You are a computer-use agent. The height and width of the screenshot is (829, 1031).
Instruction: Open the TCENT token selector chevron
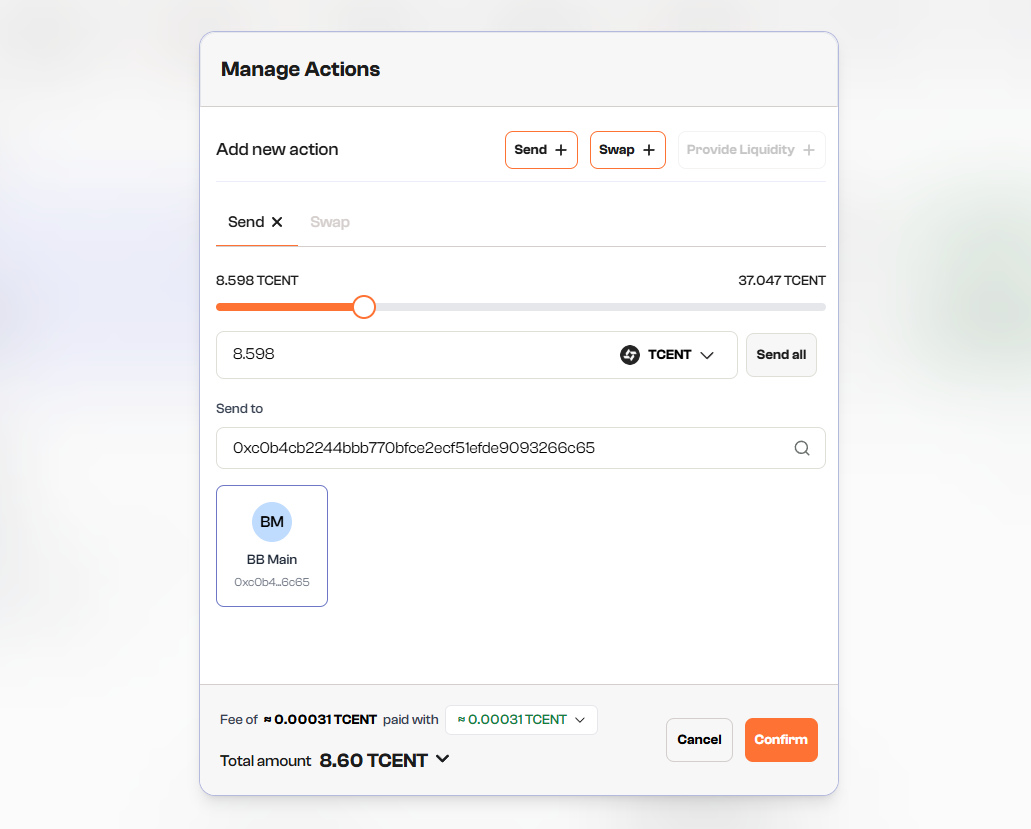[x=707, y=355]
